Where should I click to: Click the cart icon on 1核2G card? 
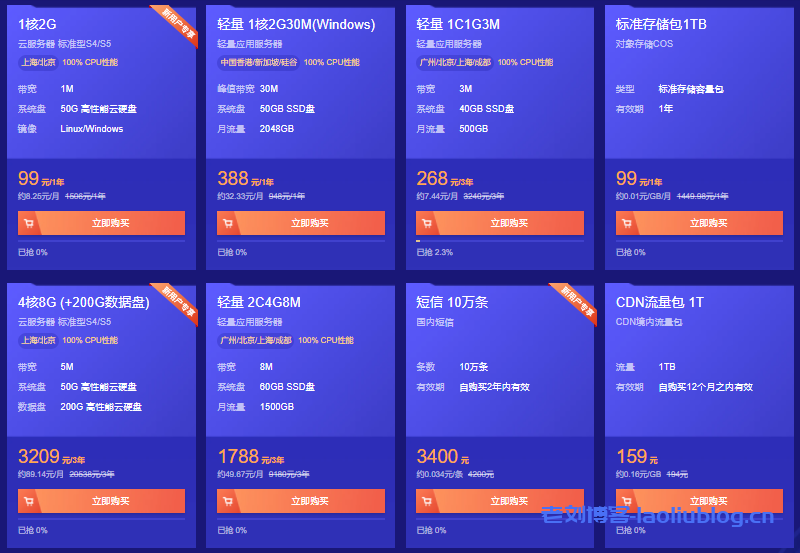click(29, 223)
